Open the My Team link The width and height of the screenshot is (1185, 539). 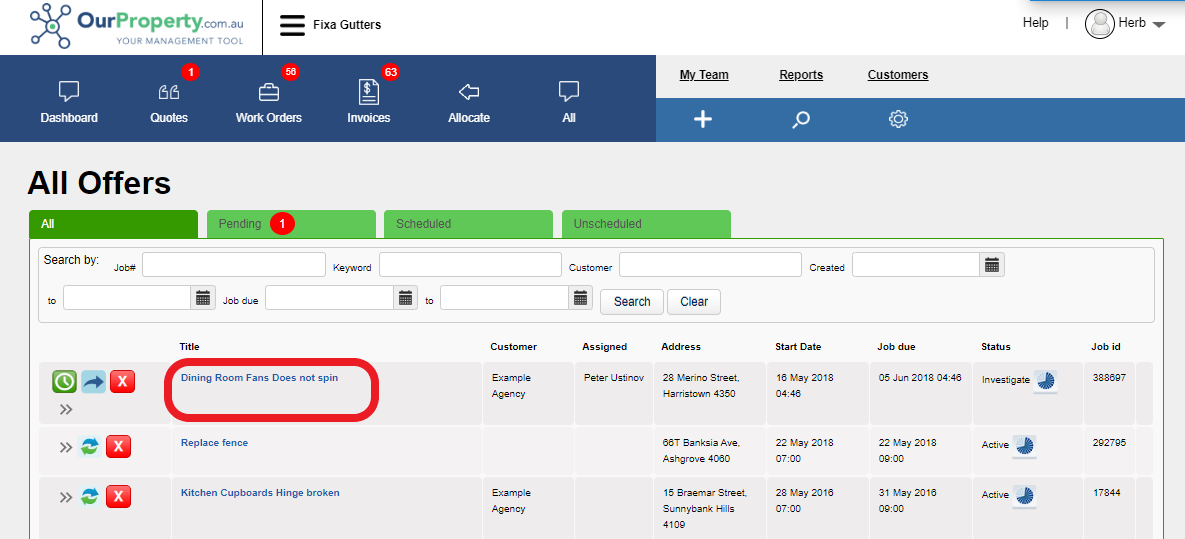[x=704, y=75]
